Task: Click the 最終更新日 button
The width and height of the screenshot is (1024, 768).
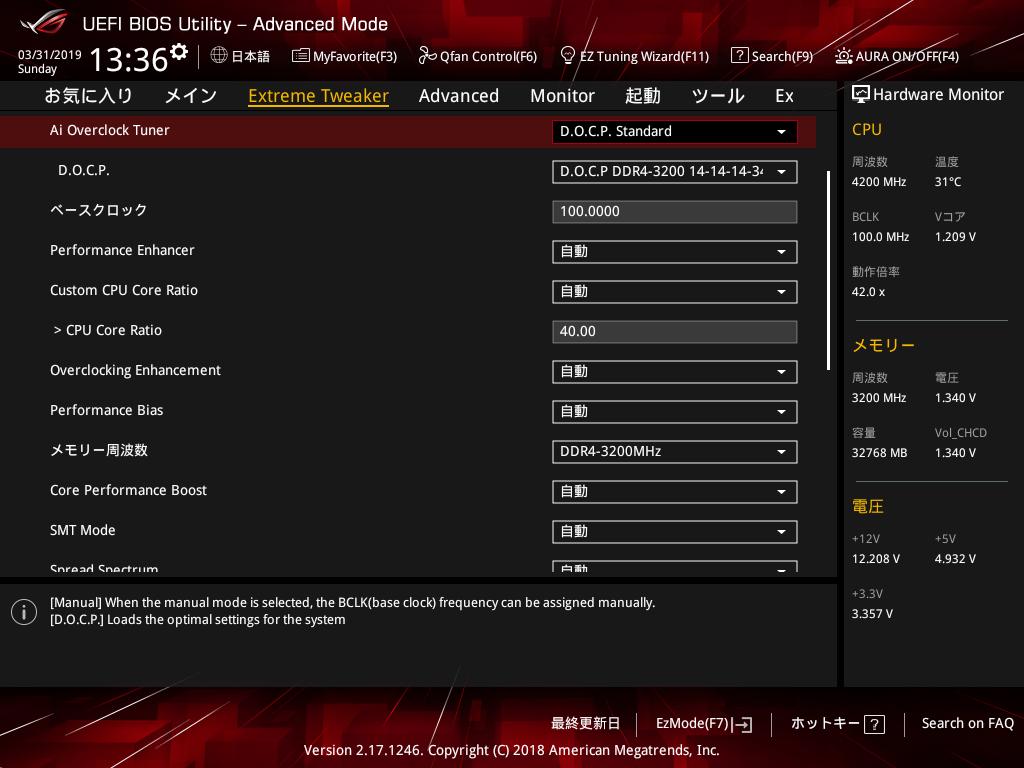Action: click(x=585, y=723)
